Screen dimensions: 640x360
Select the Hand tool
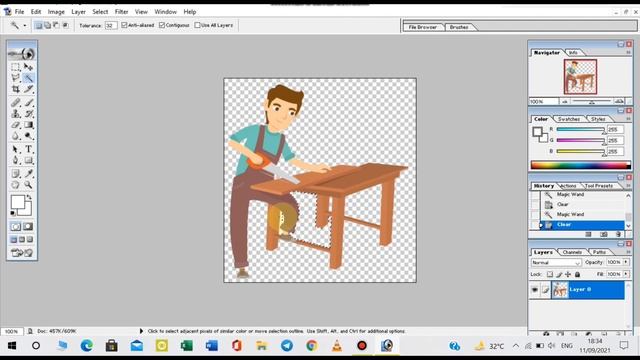[x=16, y=185]
